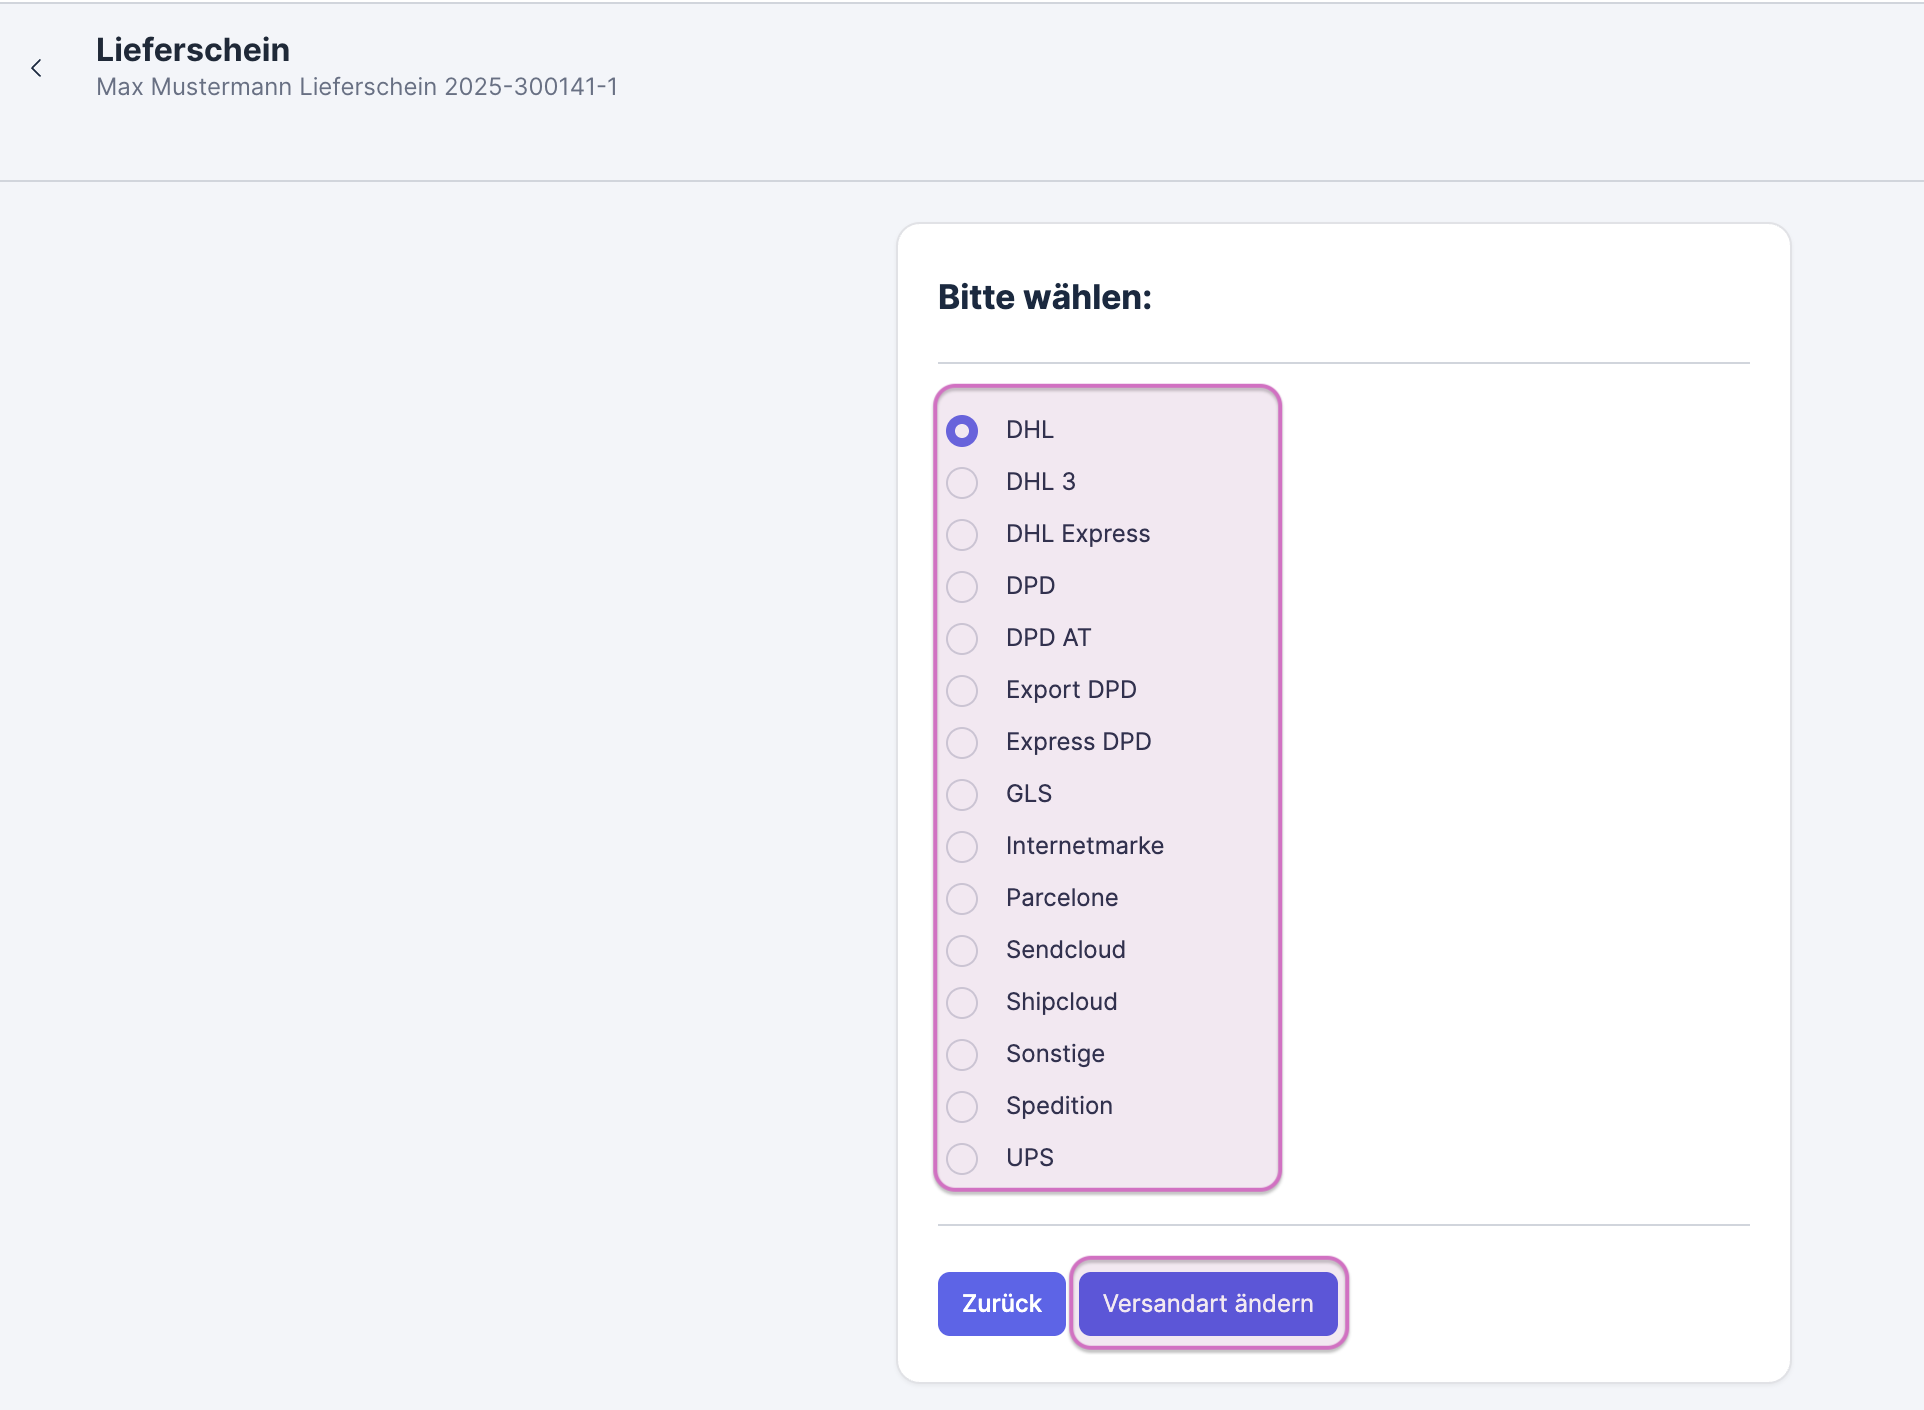The image size is (1924, 1410).
Task: Click the back arrow beside Lieferschein
Action: coord(37,68)
